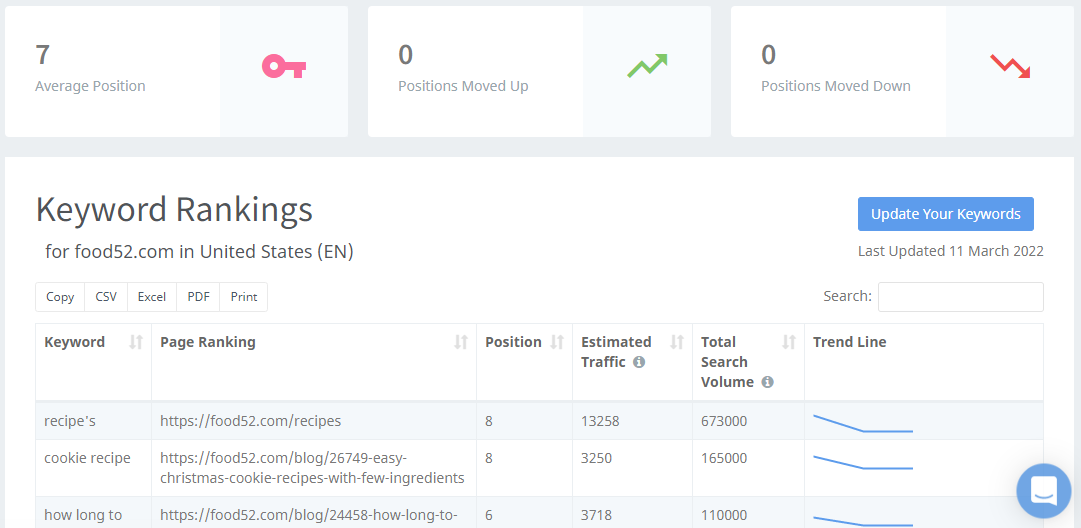The image size is (1081, 528).
Task: Print the keyword rankings table
Action: pyautogui.click(x=244, y=297)
